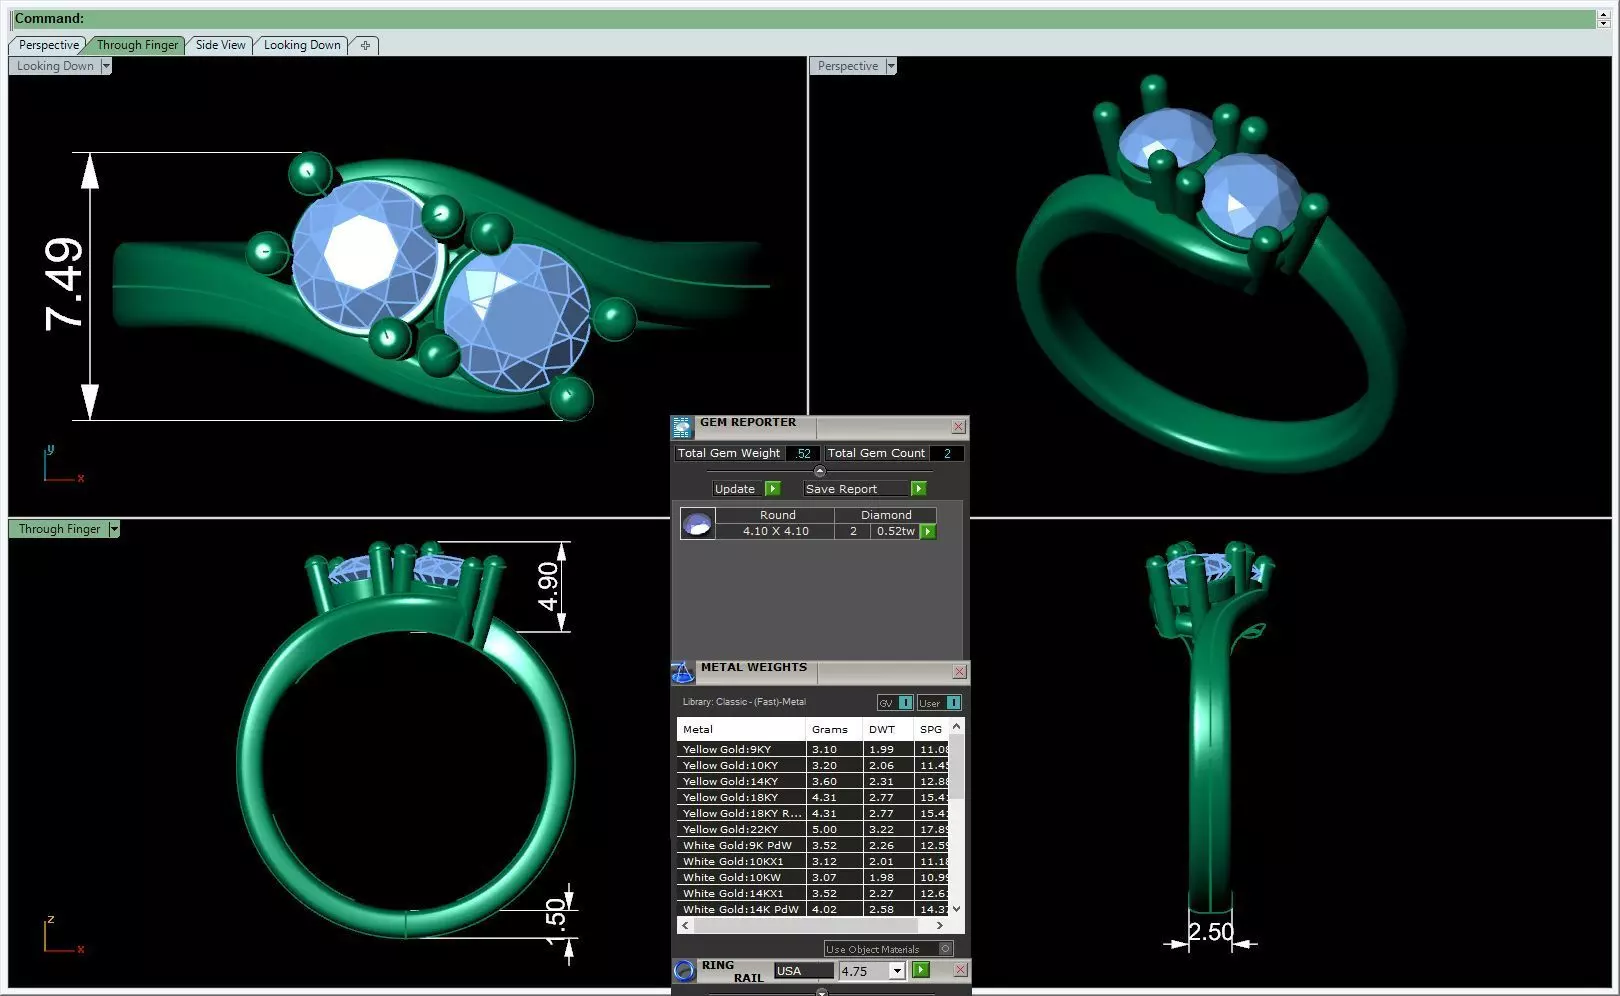Click the Total Gem Count value
The image size is (1620, 996).
[x=947, y=453]
